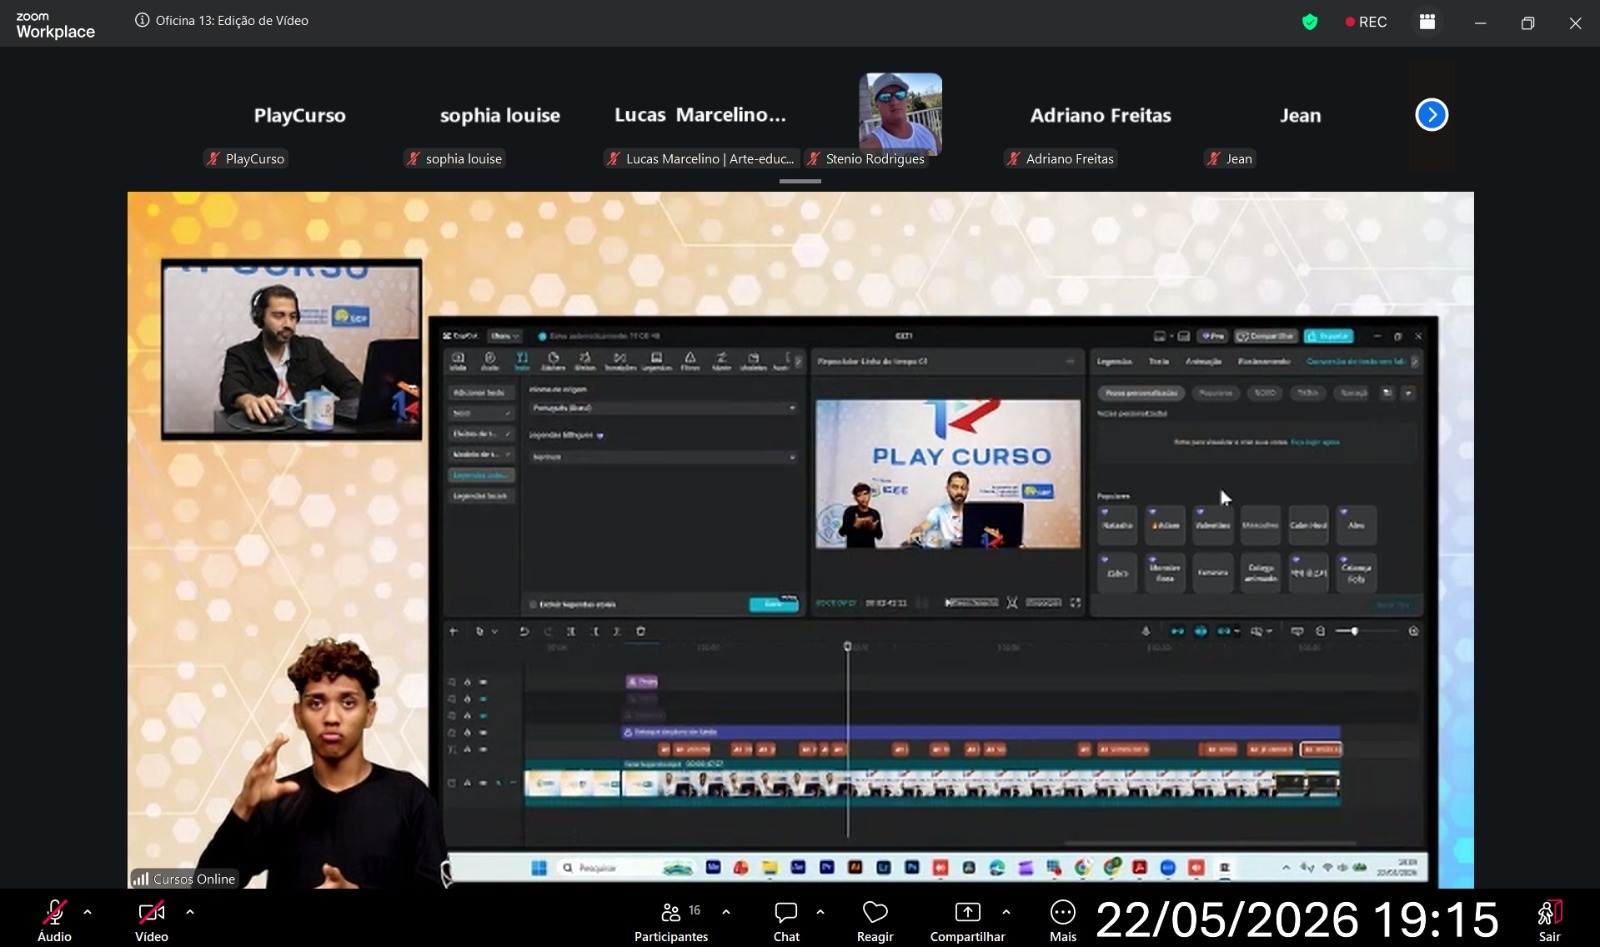Open the Legendas bilíngues dropdown

pos(663,457)
